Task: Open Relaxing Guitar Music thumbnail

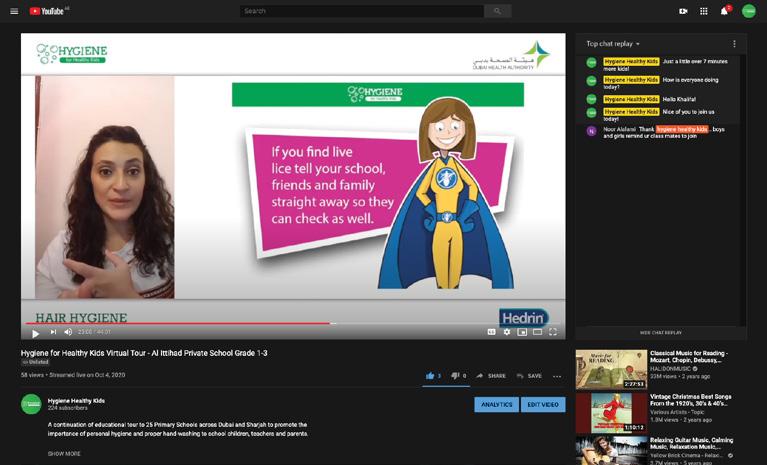Action: 611,450
